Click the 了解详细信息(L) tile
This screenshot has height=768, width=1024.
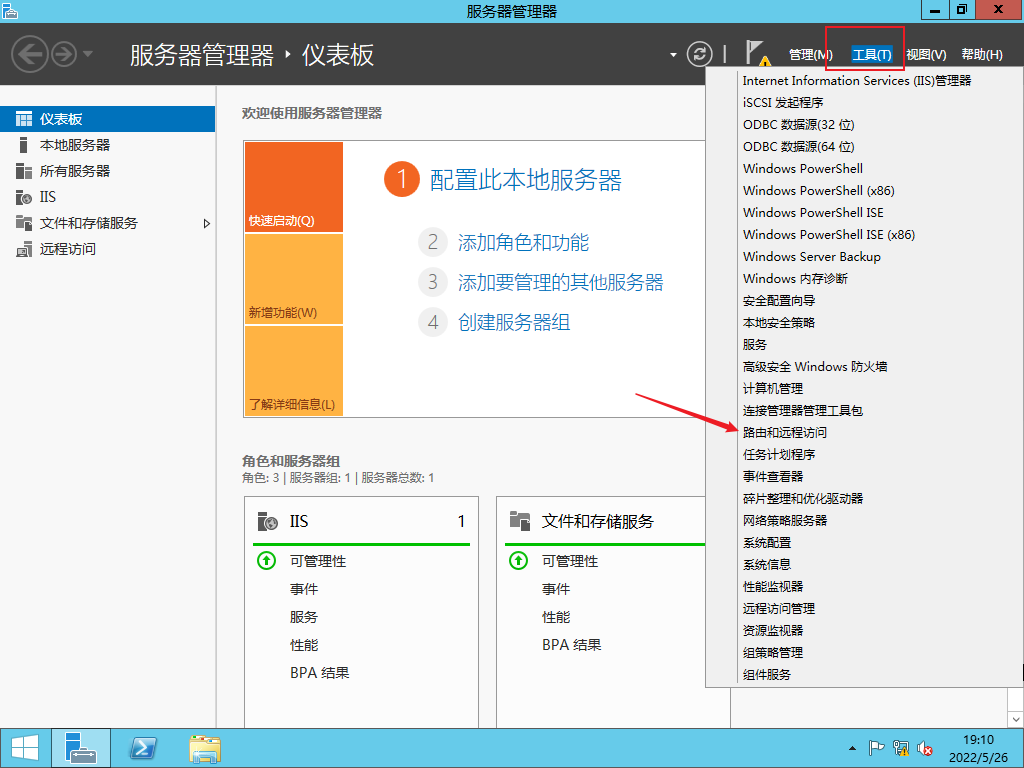coord(294,370)
